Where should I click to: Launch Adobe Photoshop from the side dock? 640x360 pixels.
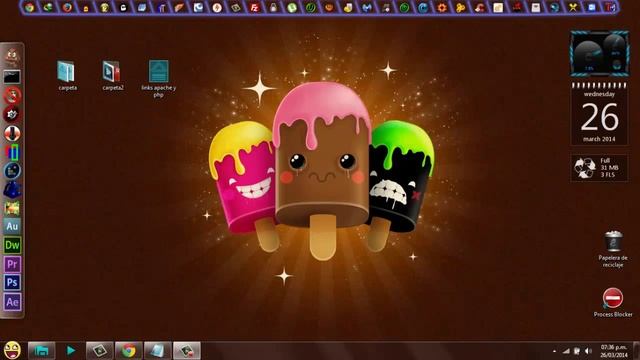click(x=12, y=282)
